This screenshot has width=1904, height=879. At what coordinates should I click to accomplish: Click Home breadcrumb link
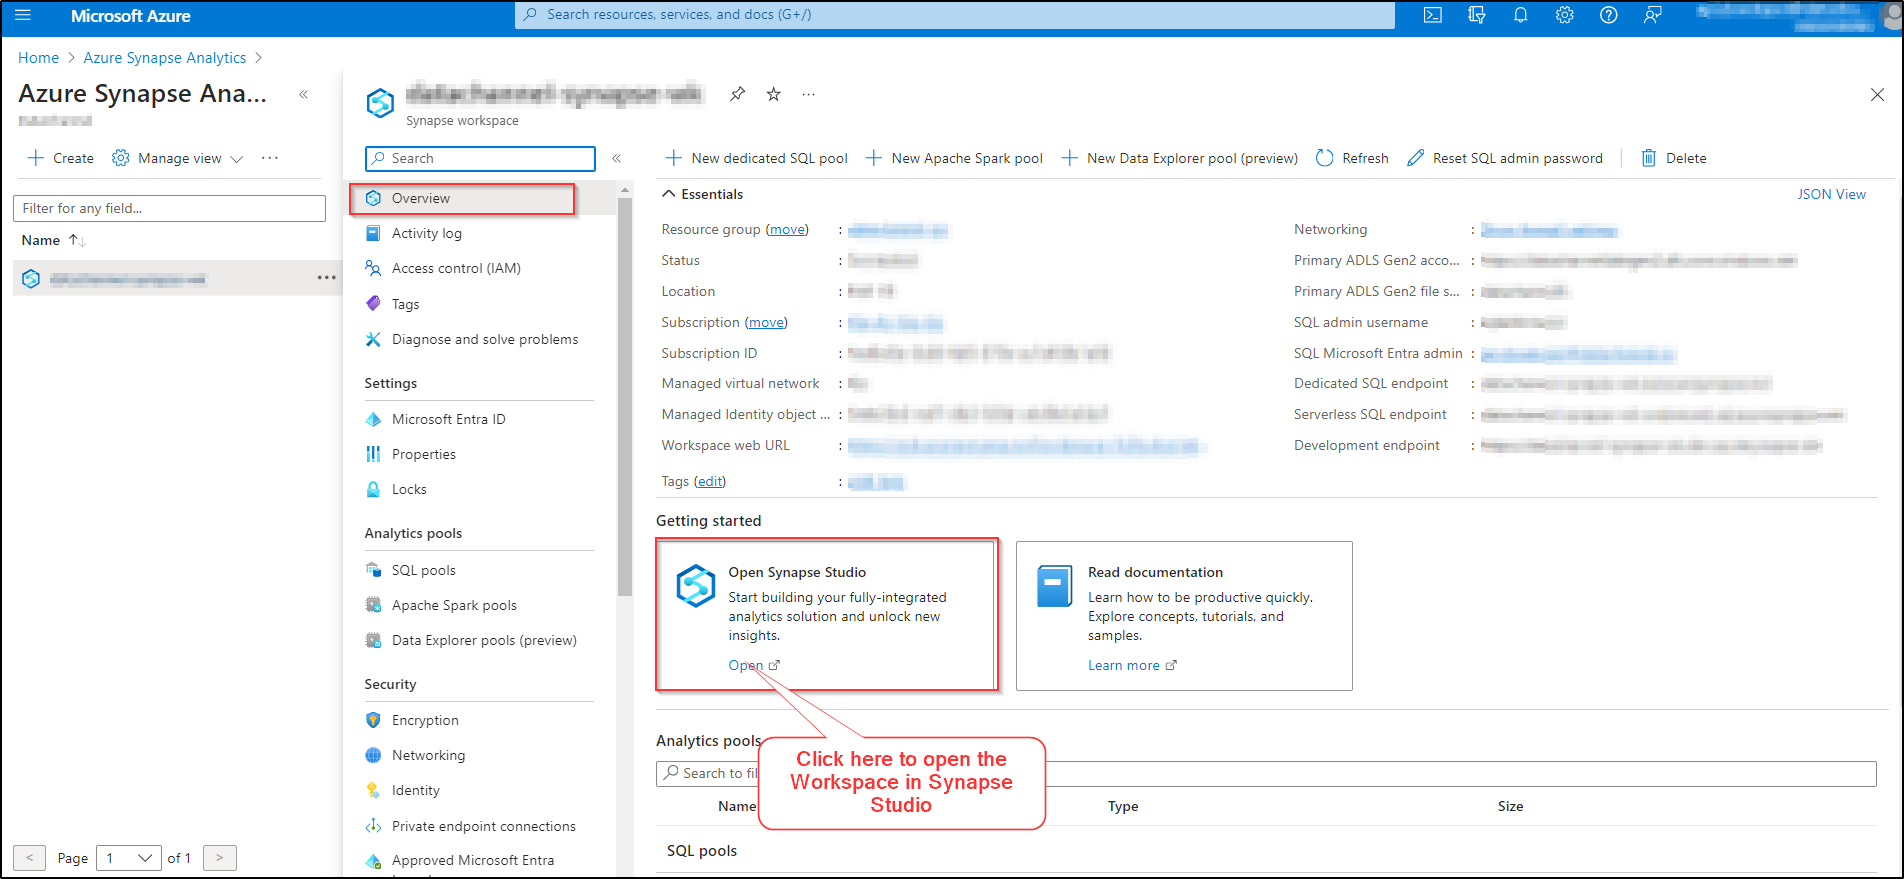38,58
